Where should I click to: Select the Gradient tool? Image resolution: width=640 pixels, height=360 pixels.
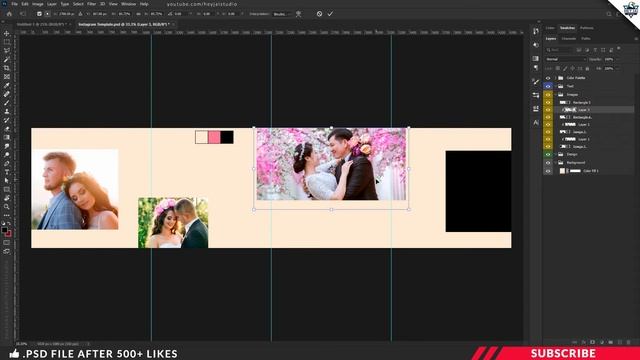(7, 137)
